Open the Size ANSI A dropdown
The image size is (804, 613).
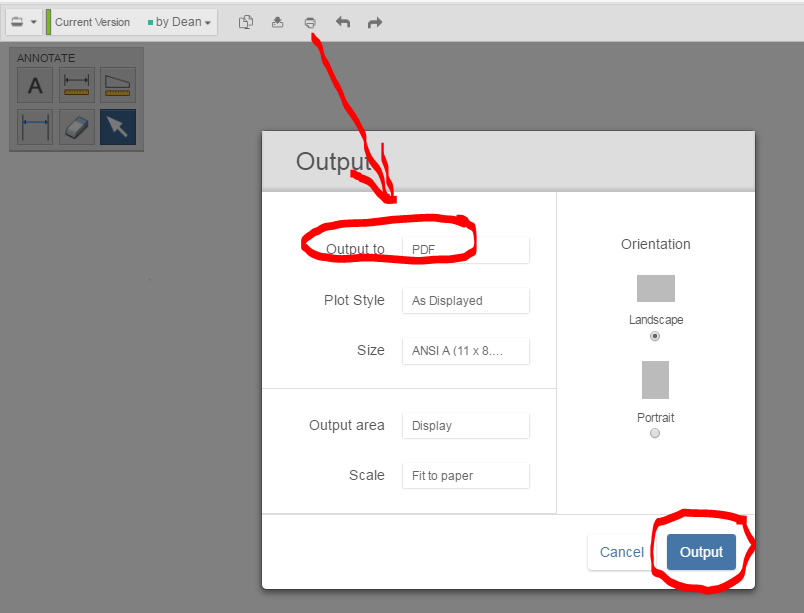[x=466, y=351]
